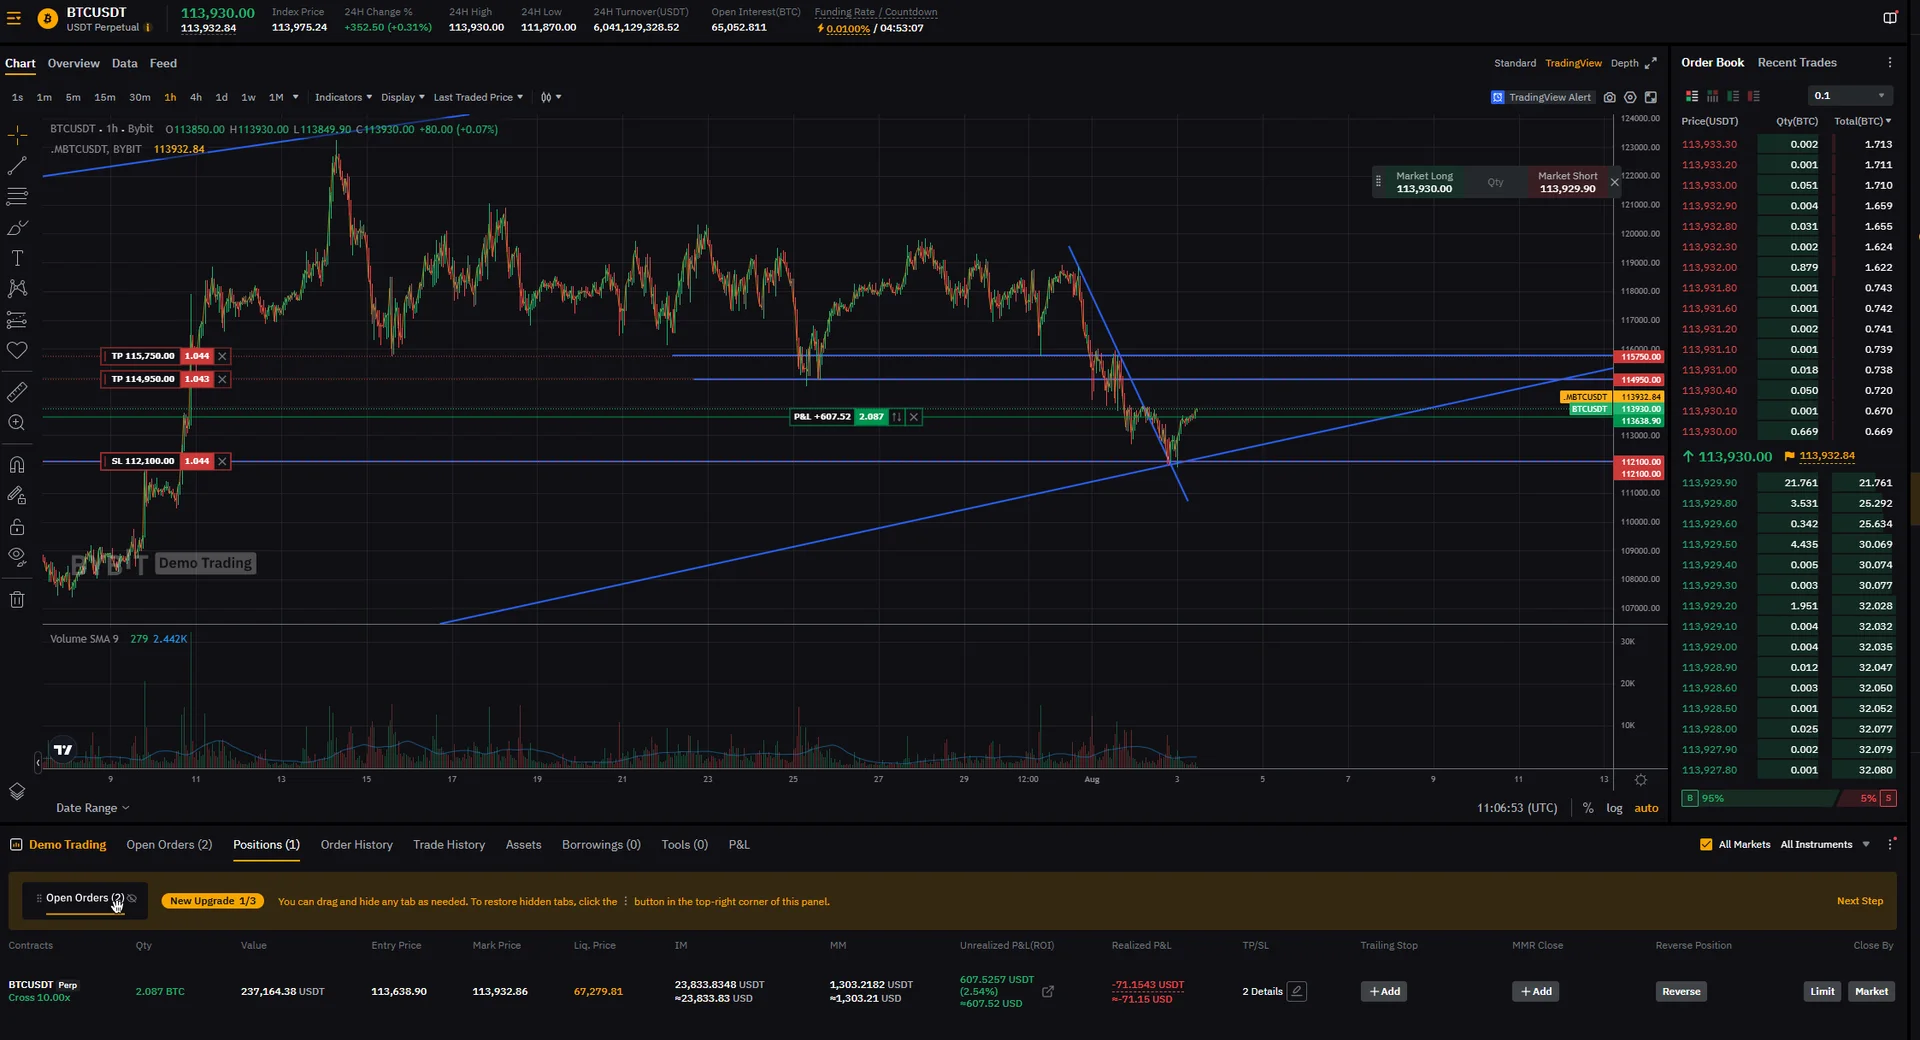Open the candlestick chart type dropdown
The height and width of the screenshot is (1040, 1920).
point(551,97)
